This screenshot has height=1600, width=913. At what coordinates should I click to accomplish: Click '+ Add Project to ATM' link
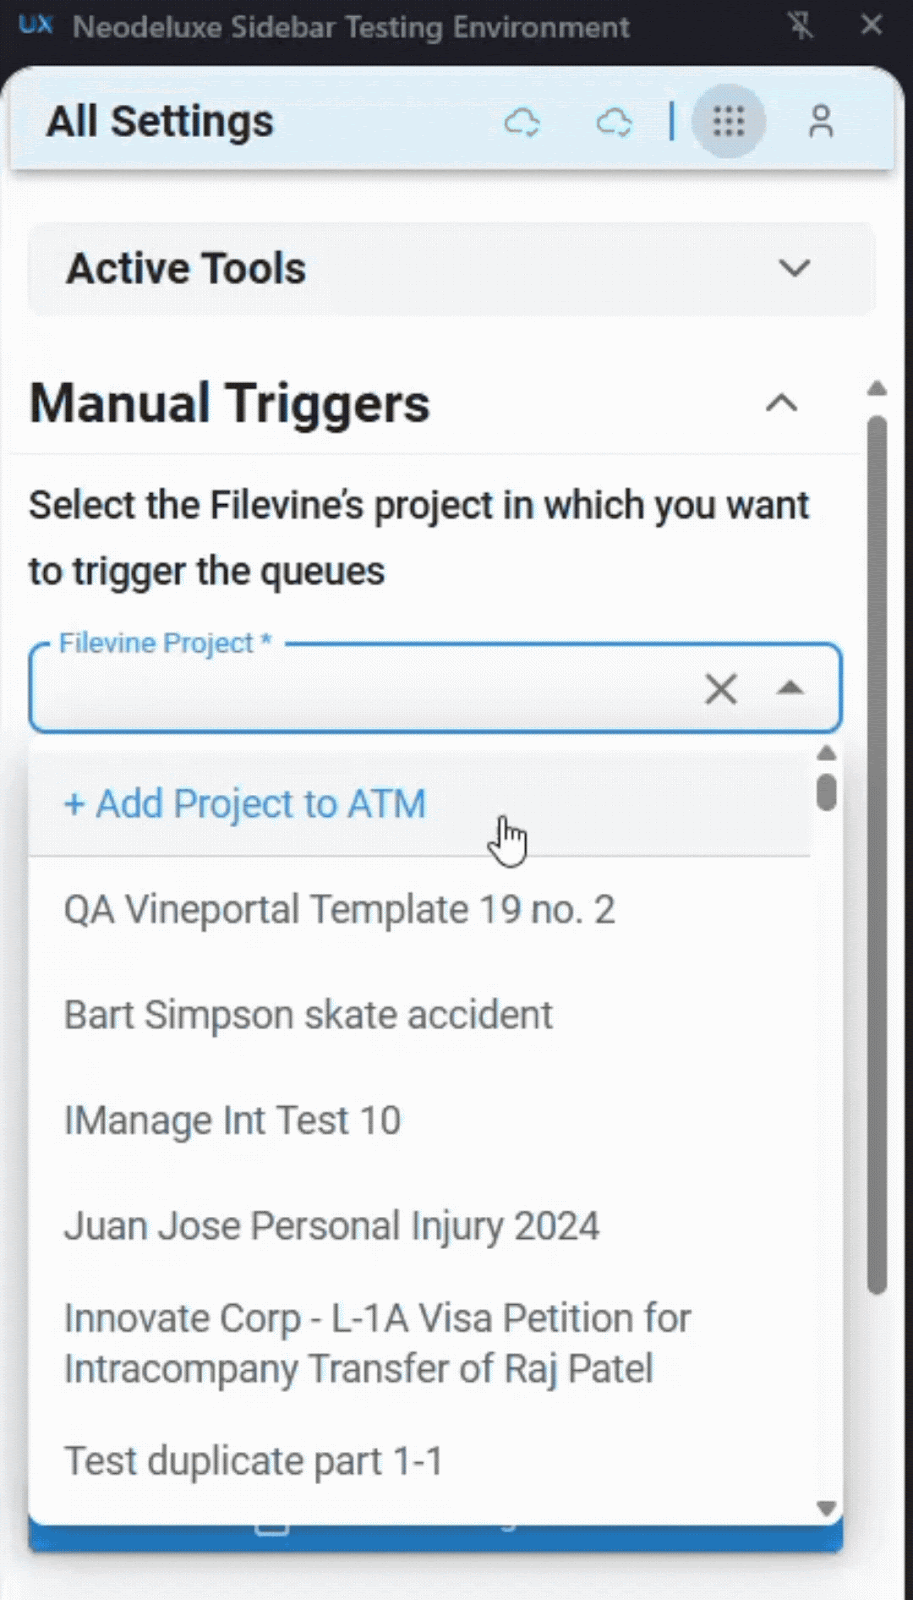(245, 804)
